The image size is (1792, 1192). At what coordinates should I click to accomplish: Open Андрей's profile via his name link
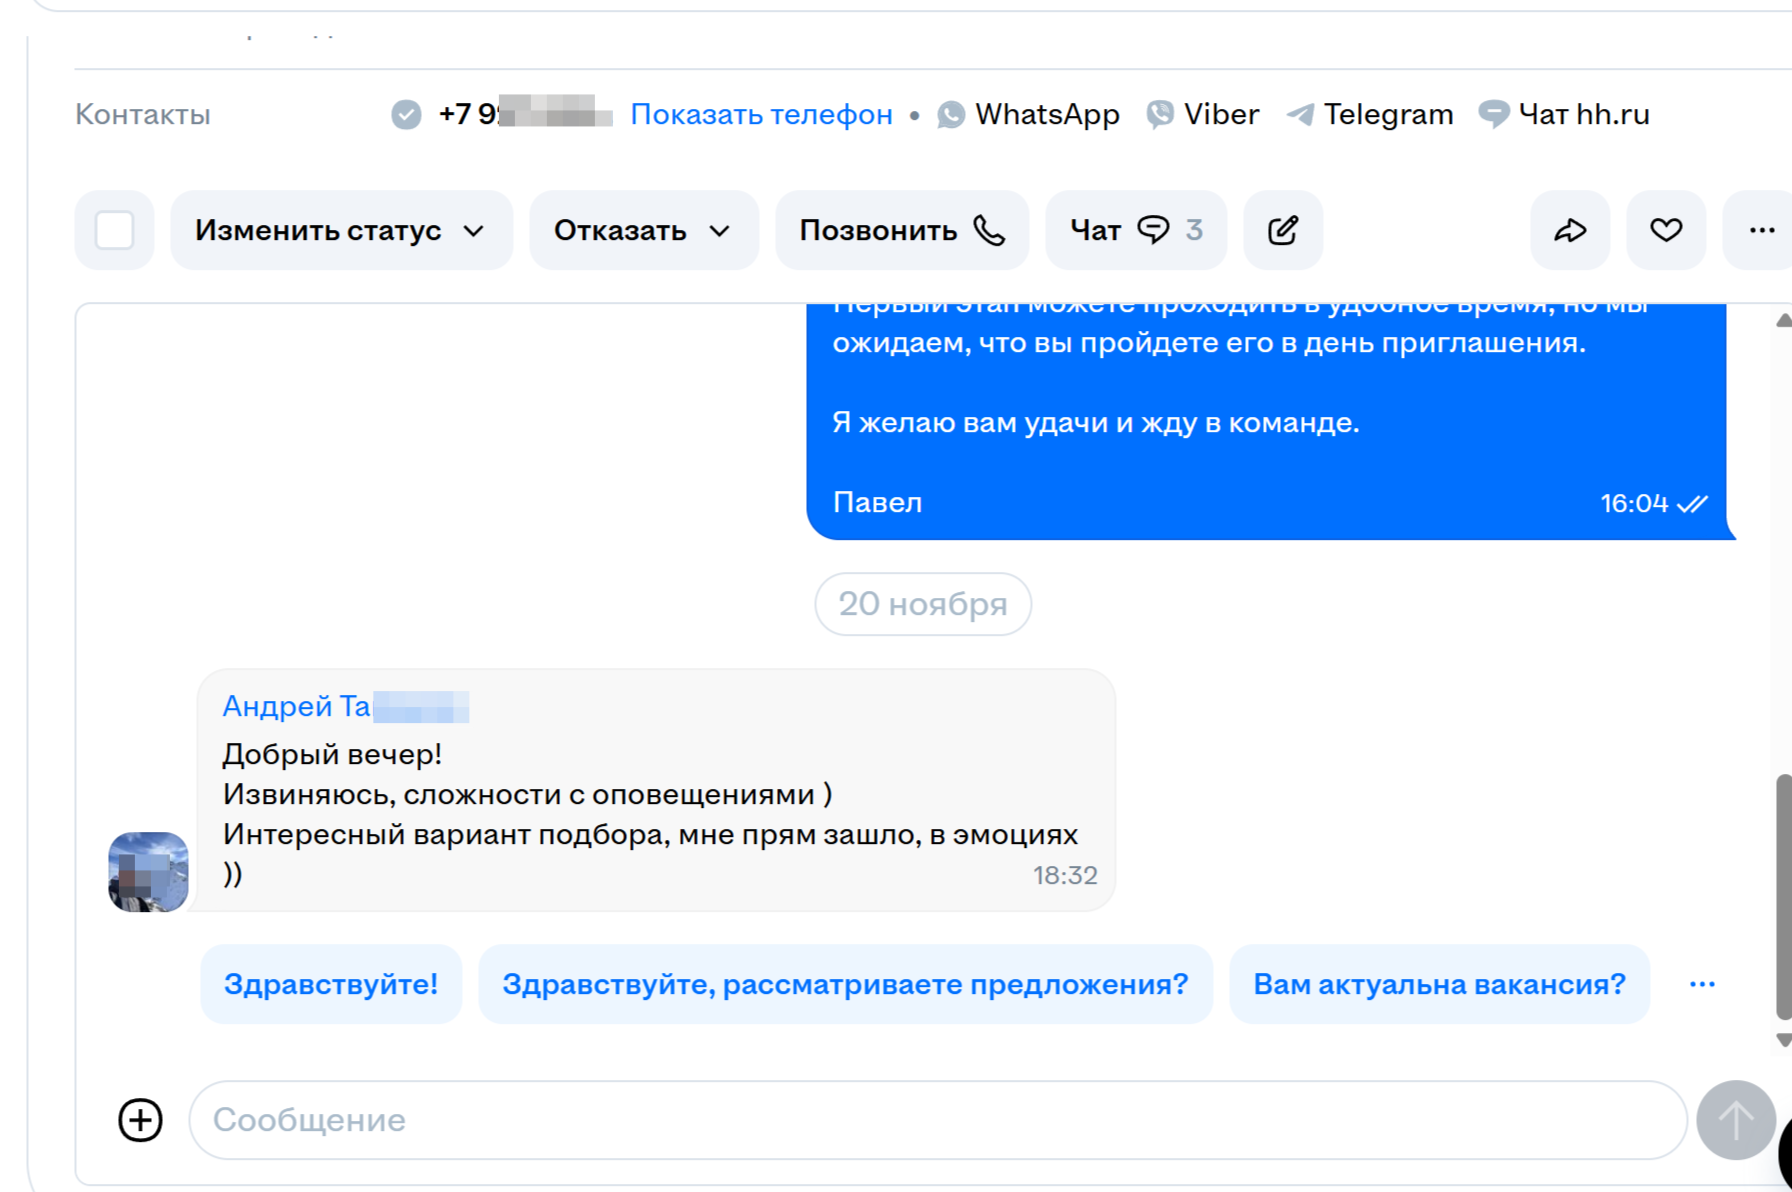pos(296,706)
